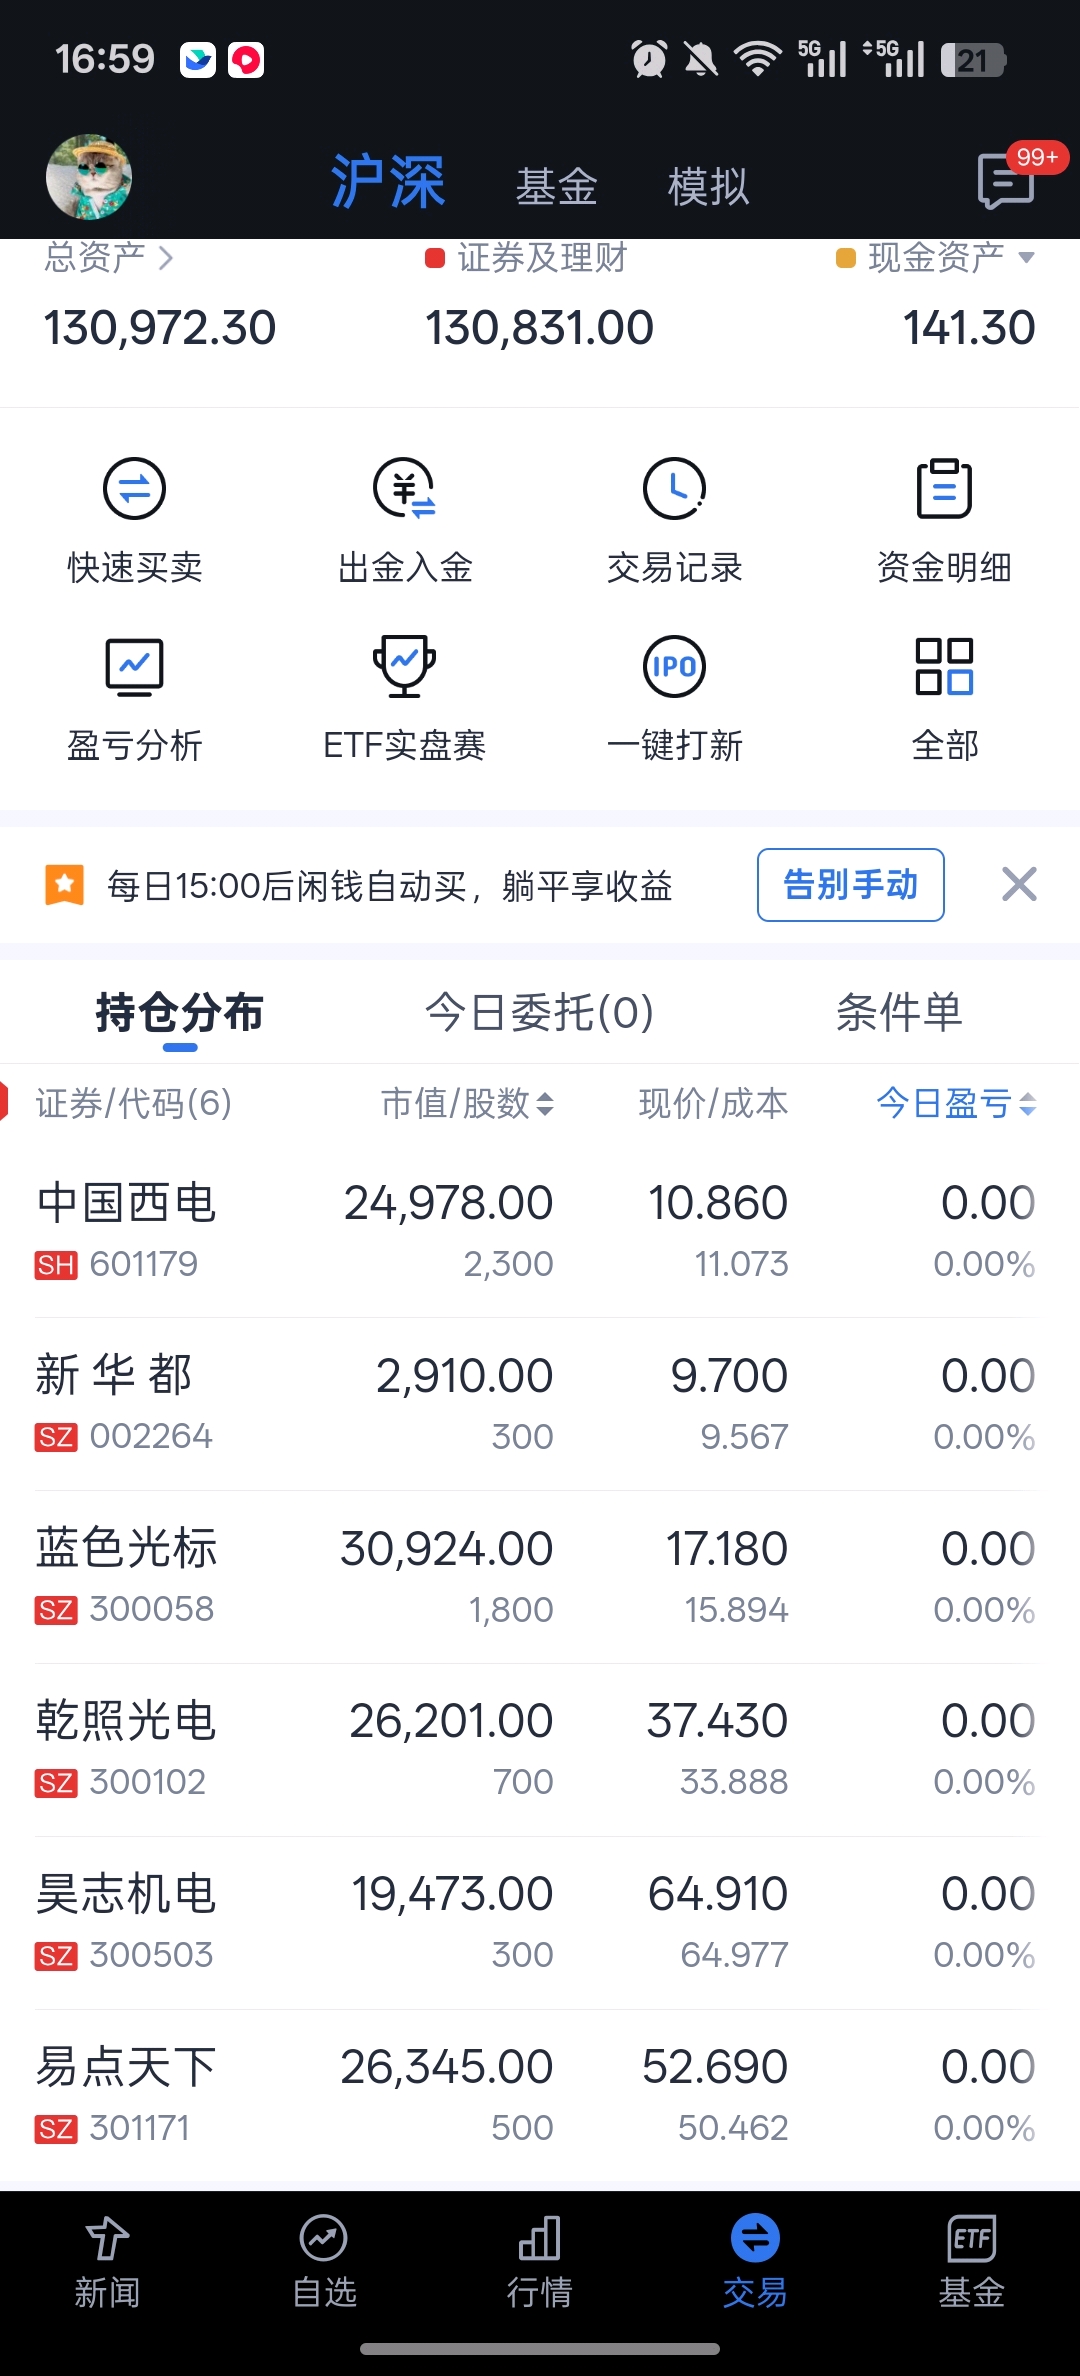Expand 总资产 details chevron

pos(166,259)
